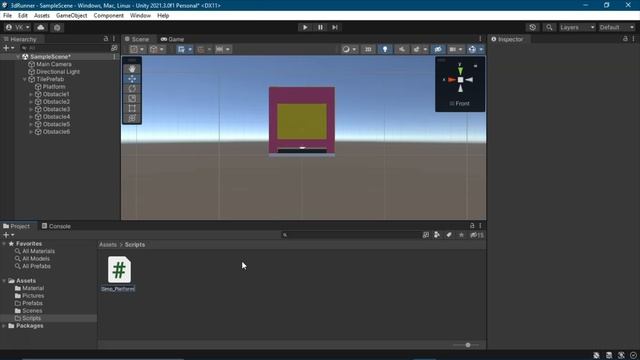Expand the Packages folder
This screenshot has width=640, height=360.
(x=4, y=326)
